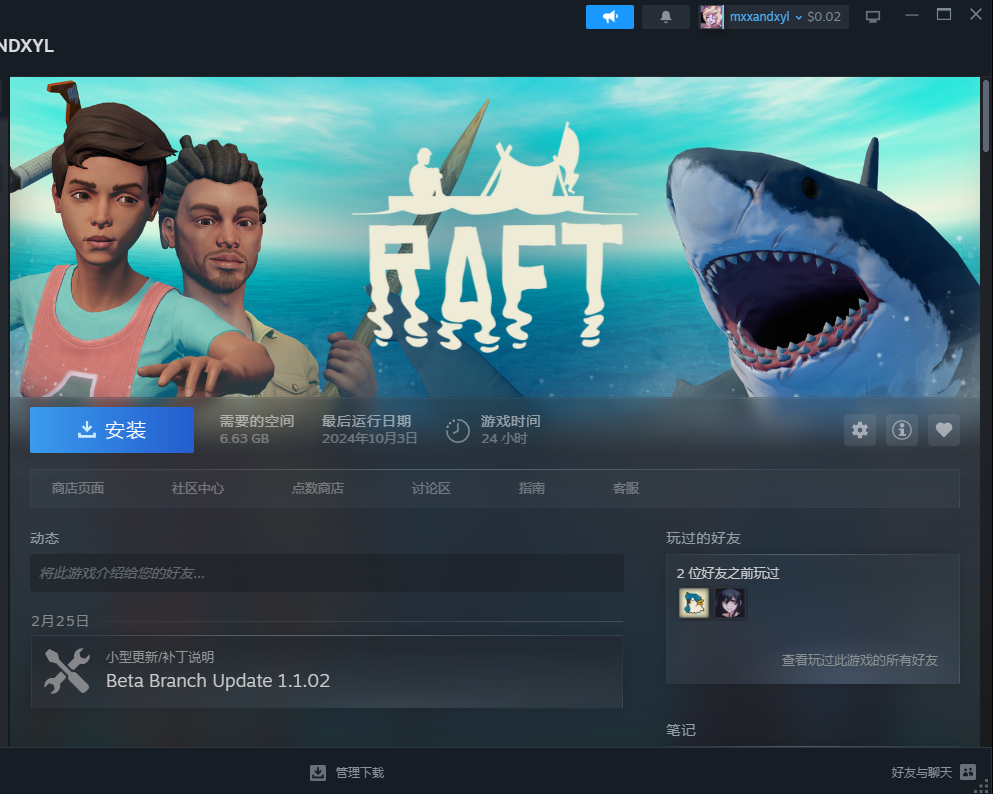Minimize the Steam window
Image resolution: width=993 pixels, height=794 pixels.
tap(912, 15)
